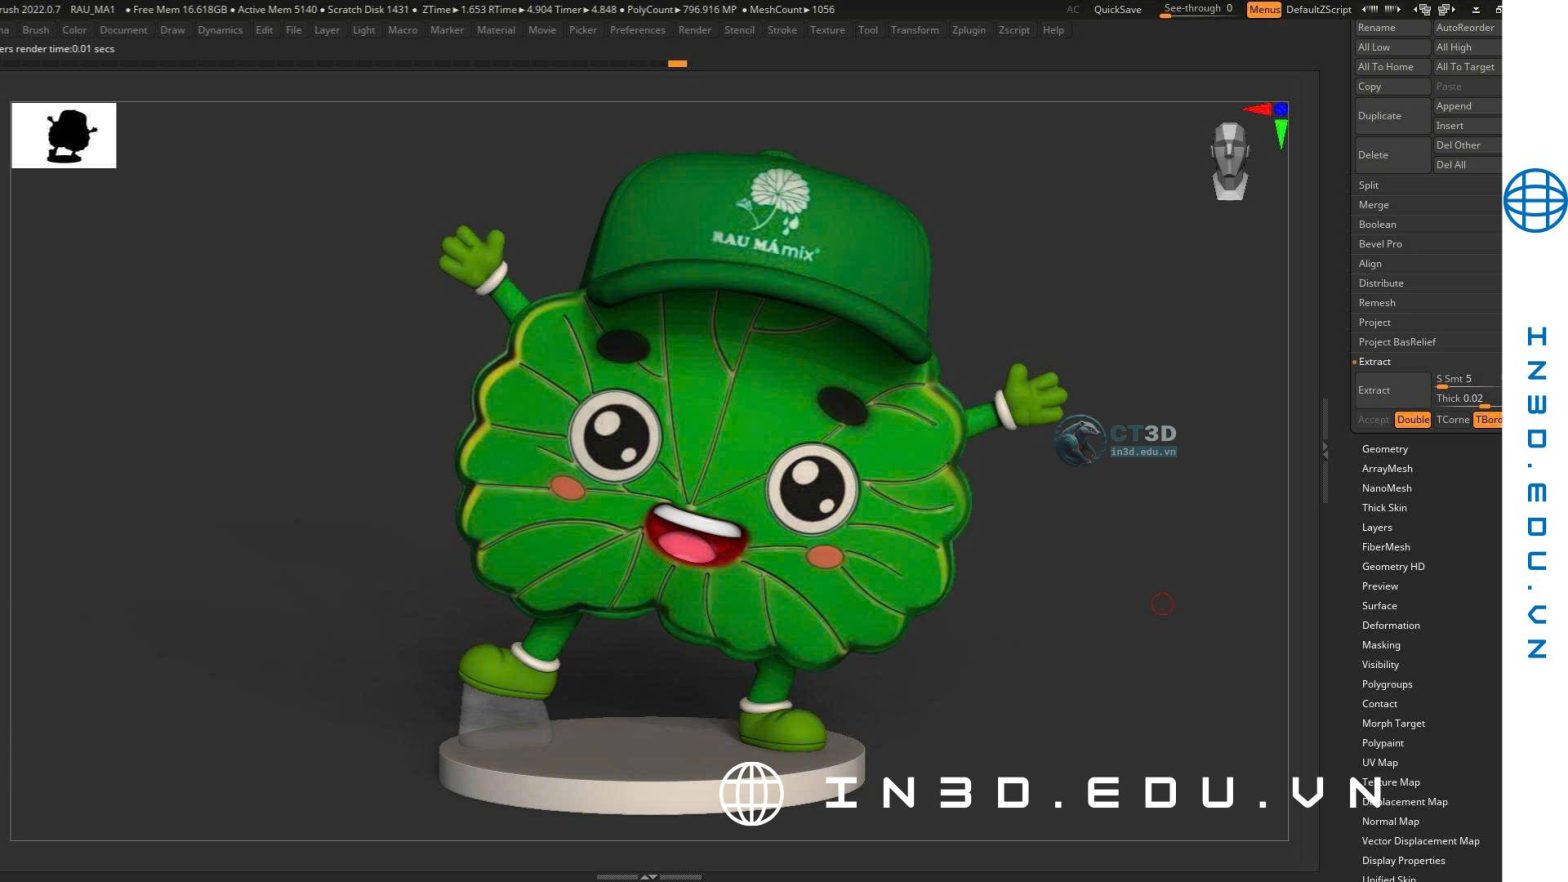Open the Brush menu
This screenshot has height=882, width=1568.
click(x=36, y=30)
